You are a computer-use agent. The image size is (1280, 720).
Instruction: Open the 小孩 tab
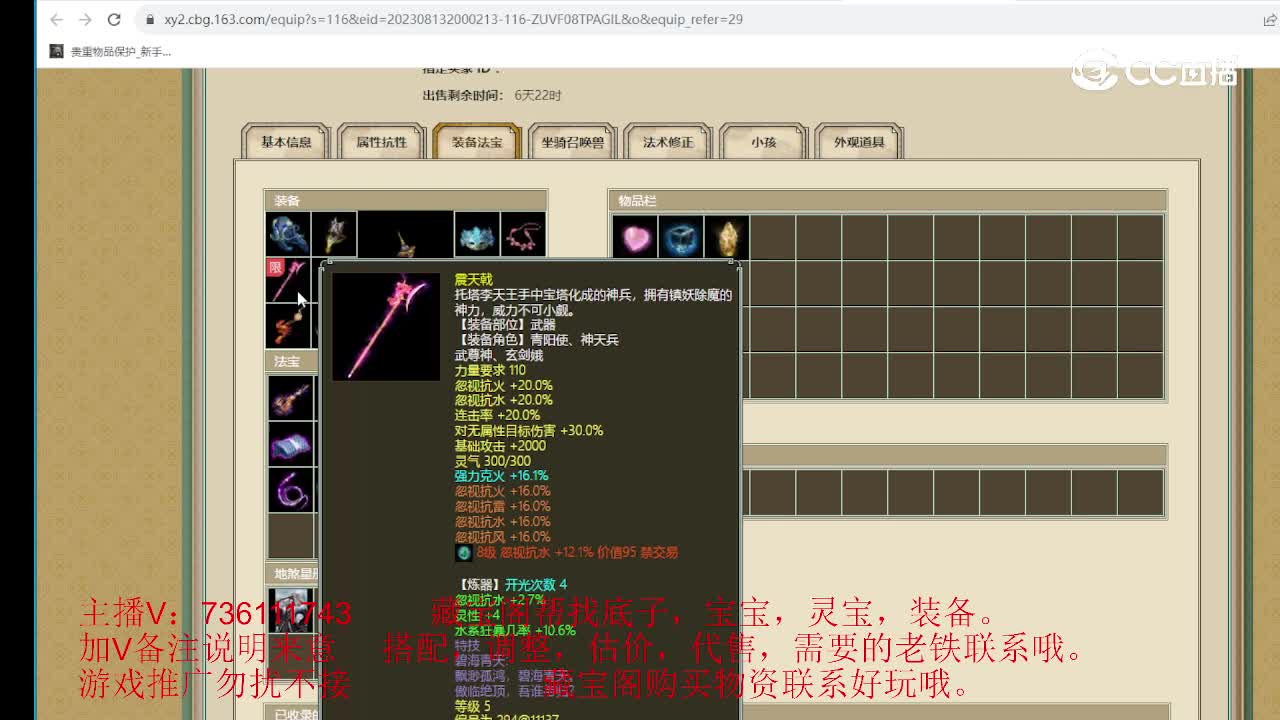point(764,142)
